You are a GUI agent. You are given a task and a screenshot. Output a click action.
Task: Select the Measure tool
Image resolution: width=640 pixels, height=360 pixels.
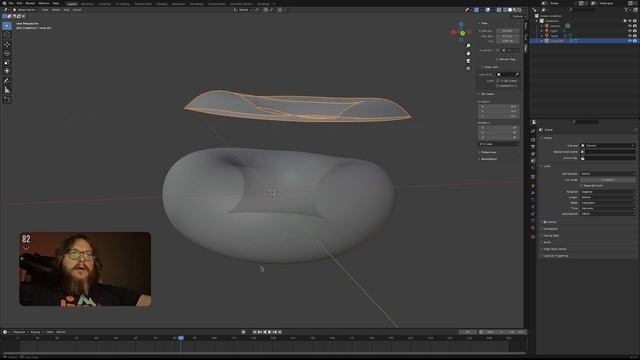[x=7, y=90]
